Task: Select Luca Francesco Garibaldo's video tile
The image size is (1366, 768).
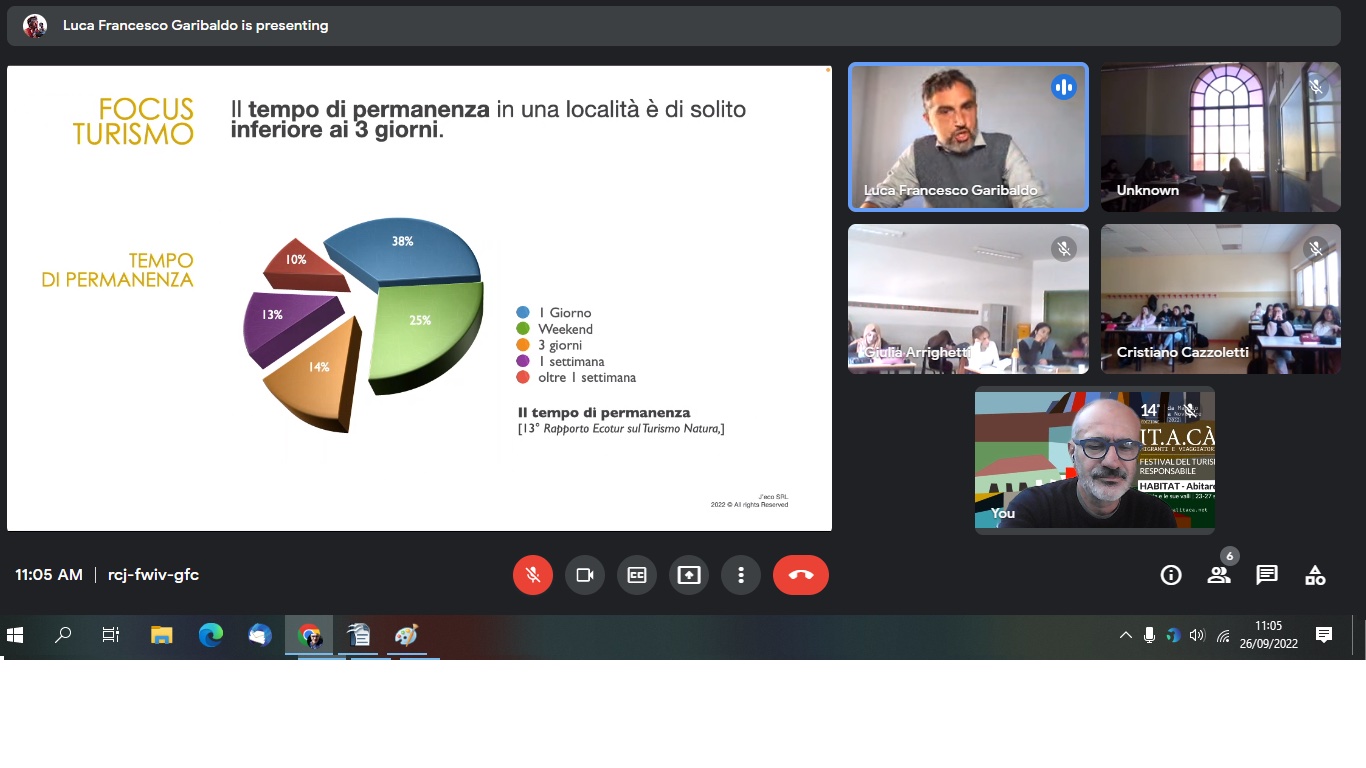Action: [x=968, y=137]
